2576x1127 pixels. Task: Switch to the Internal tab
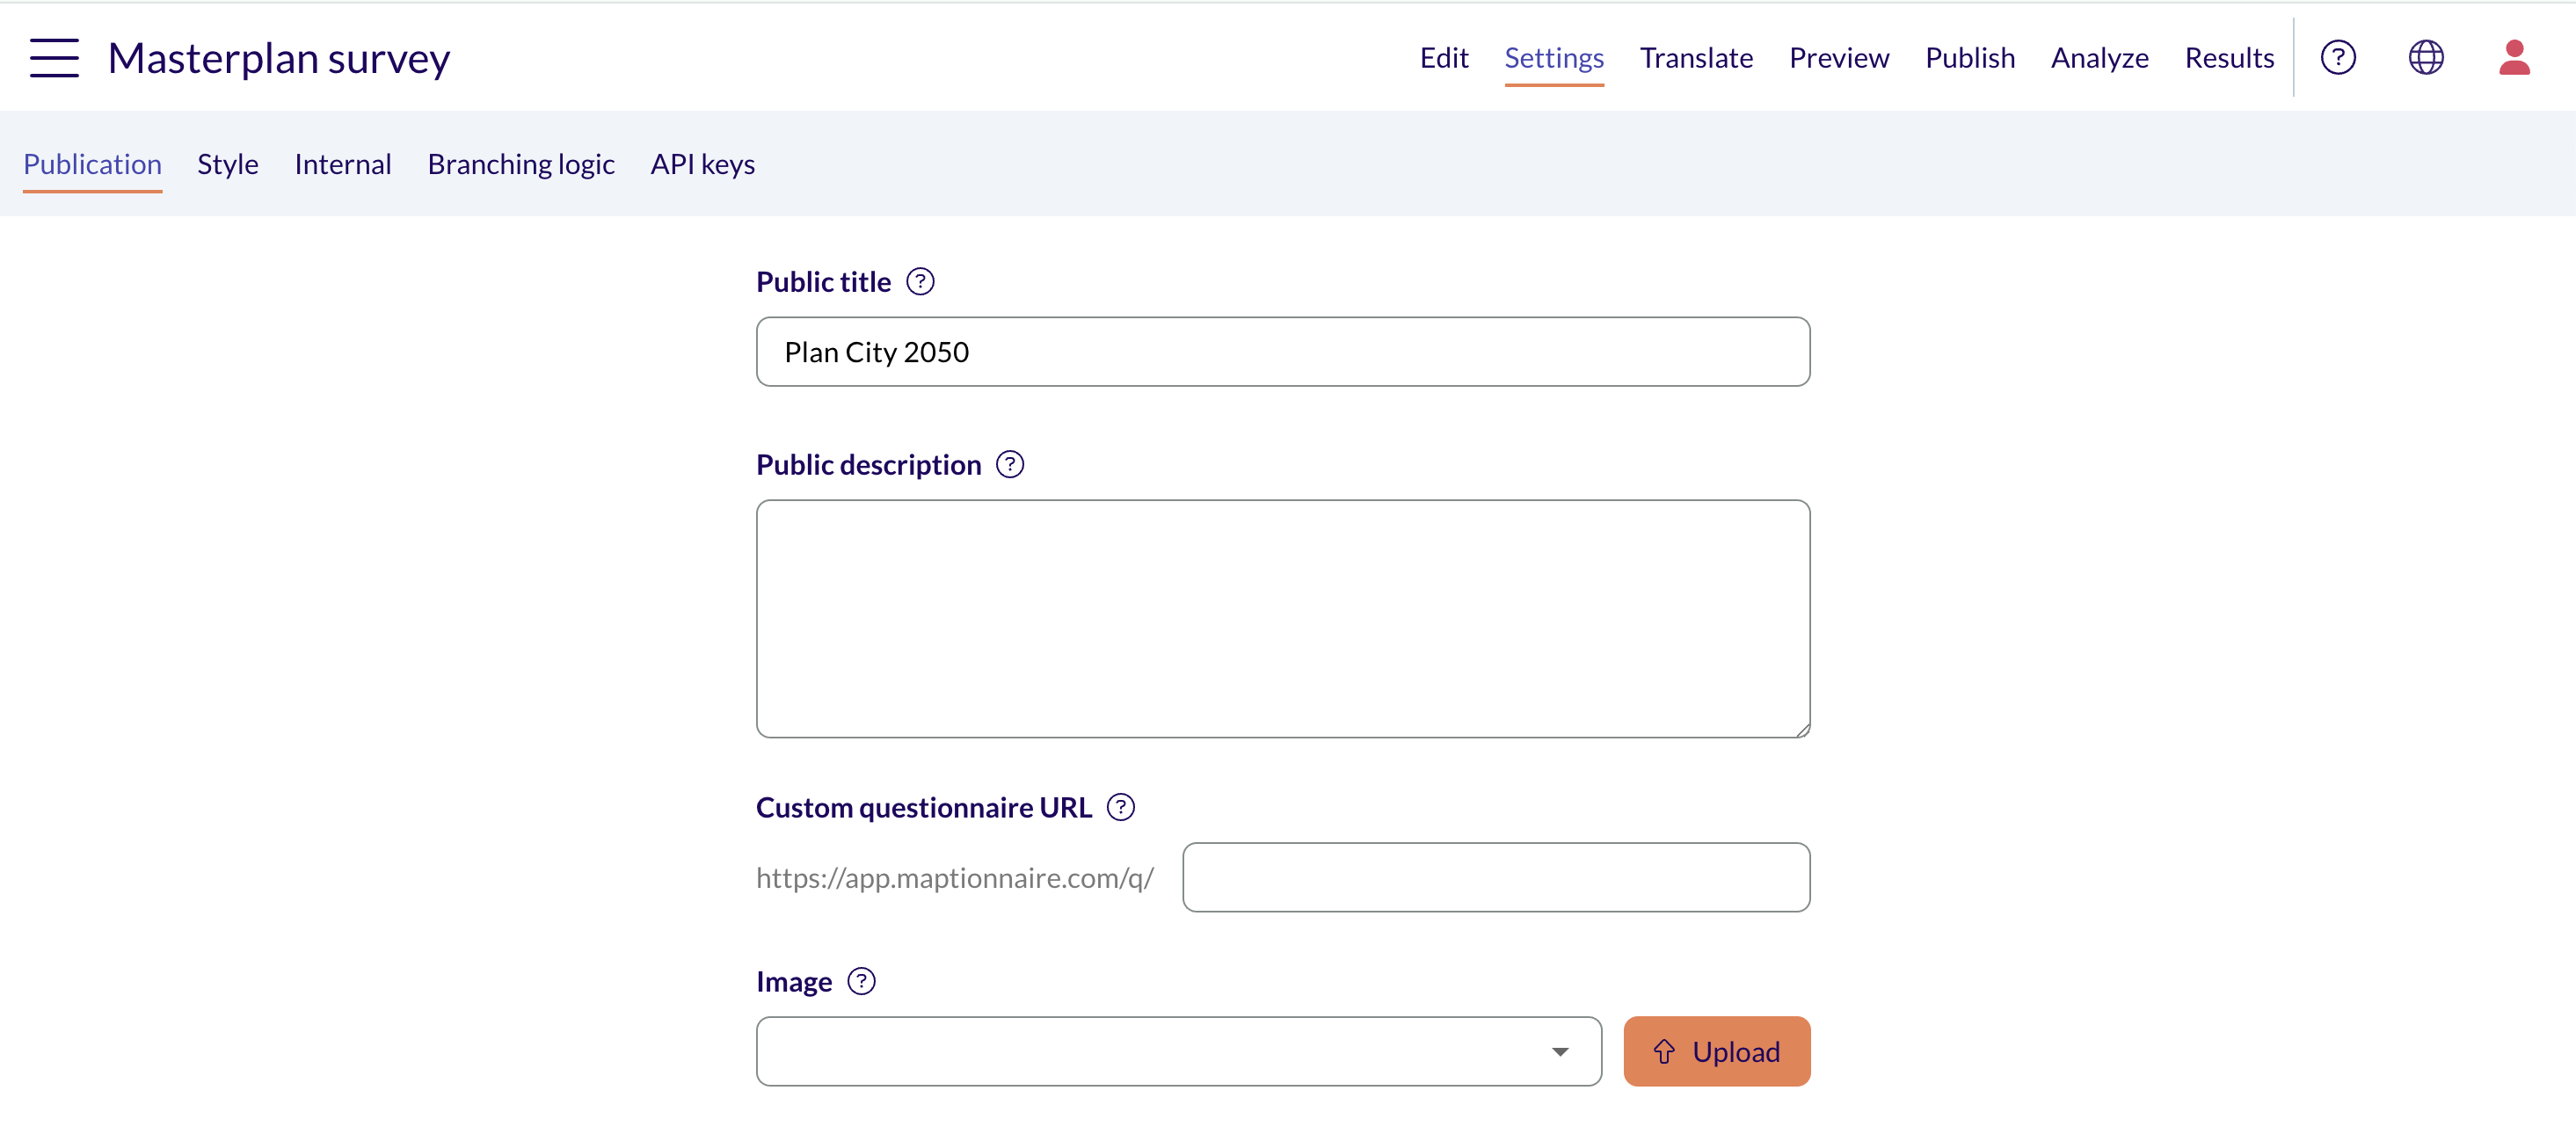coord(343,164)
